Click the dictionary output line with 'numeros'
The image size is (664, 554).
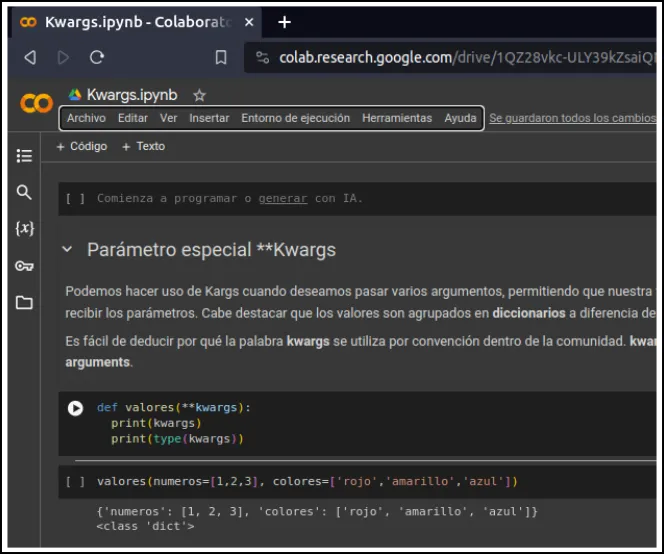coord(317,512)
